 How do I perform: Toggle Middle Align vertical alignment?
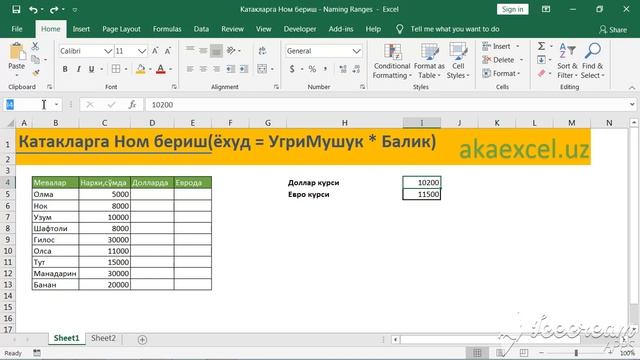click(203, 50)
